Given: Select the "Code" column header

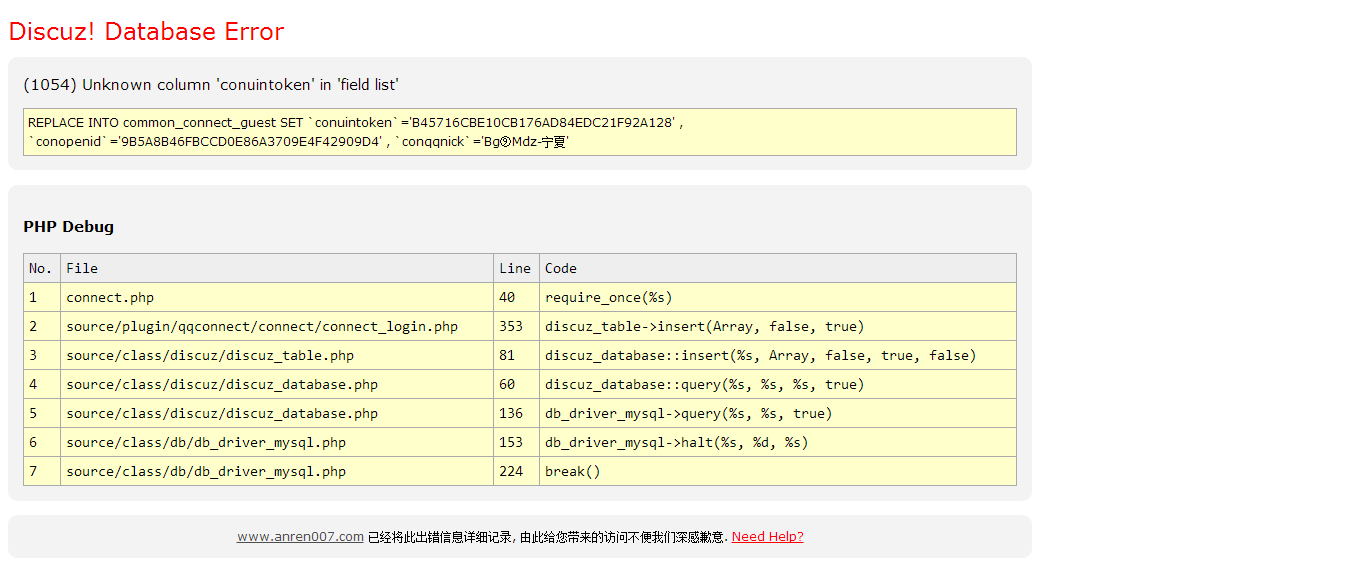Looking at the screenshot, I should (561, 268).
